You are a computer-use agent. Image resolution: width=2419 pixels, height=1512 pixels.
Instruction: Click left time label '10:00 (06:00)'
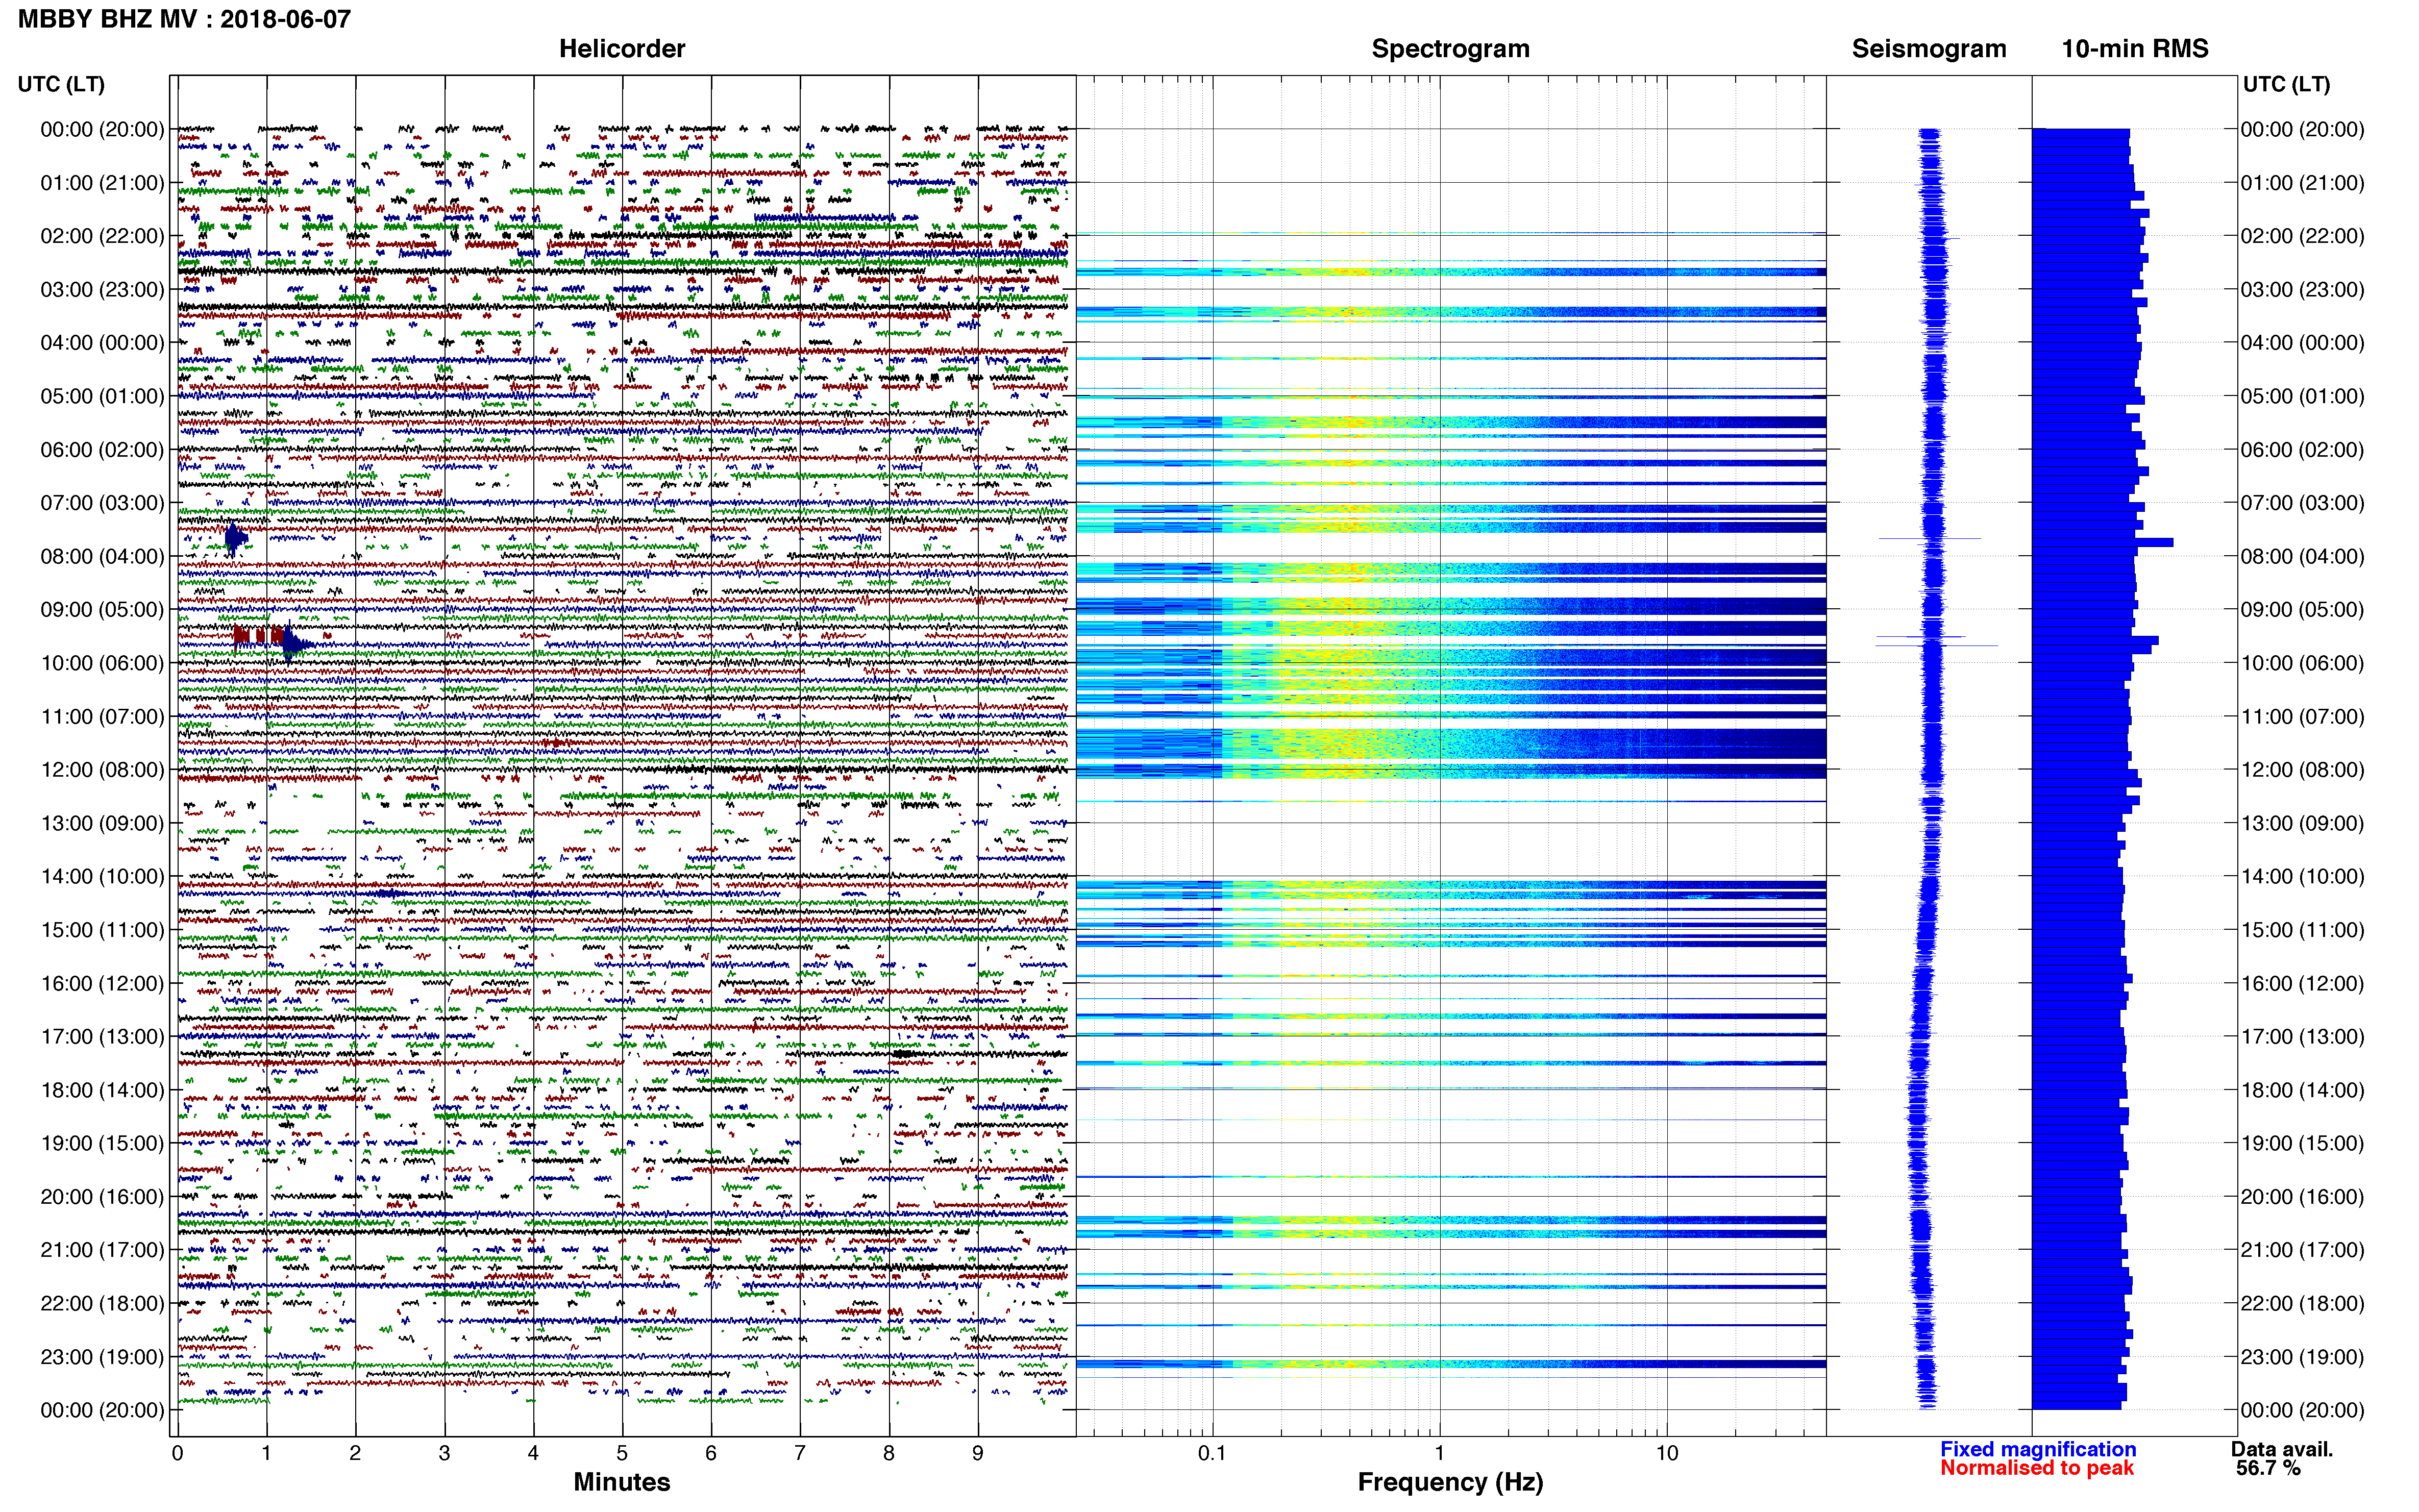point(102,663)
